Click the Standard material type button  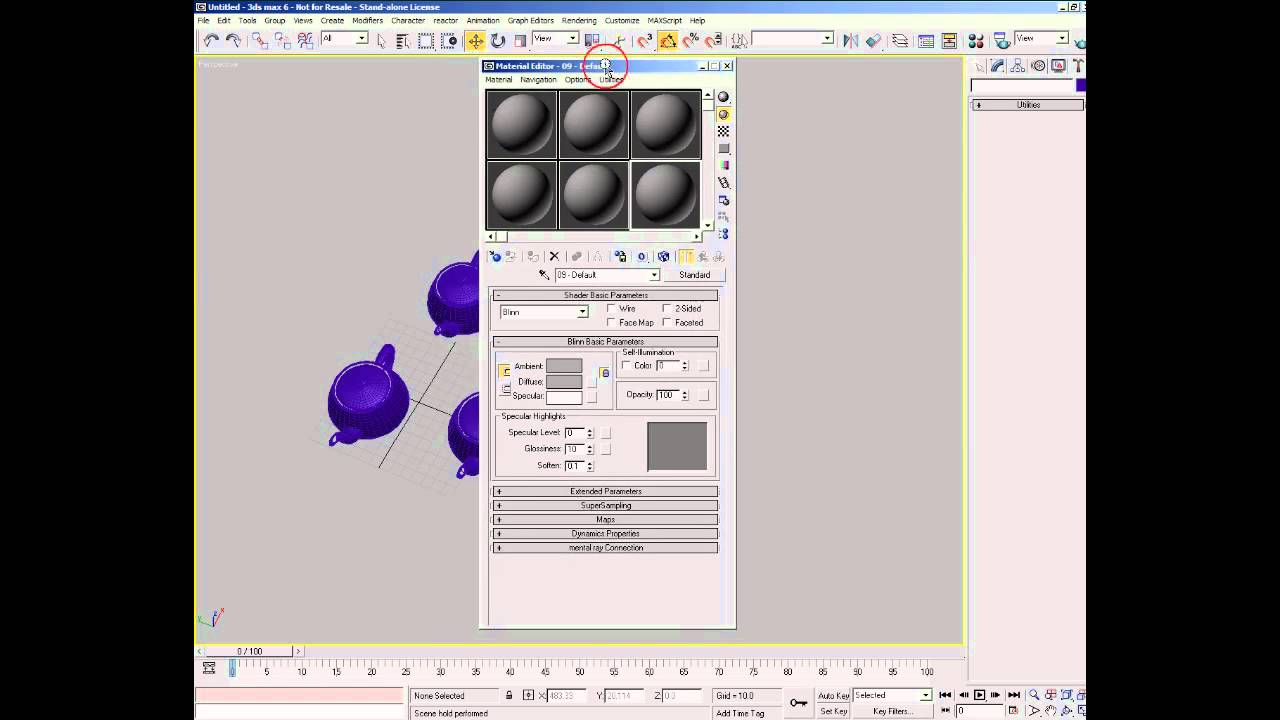694,275
